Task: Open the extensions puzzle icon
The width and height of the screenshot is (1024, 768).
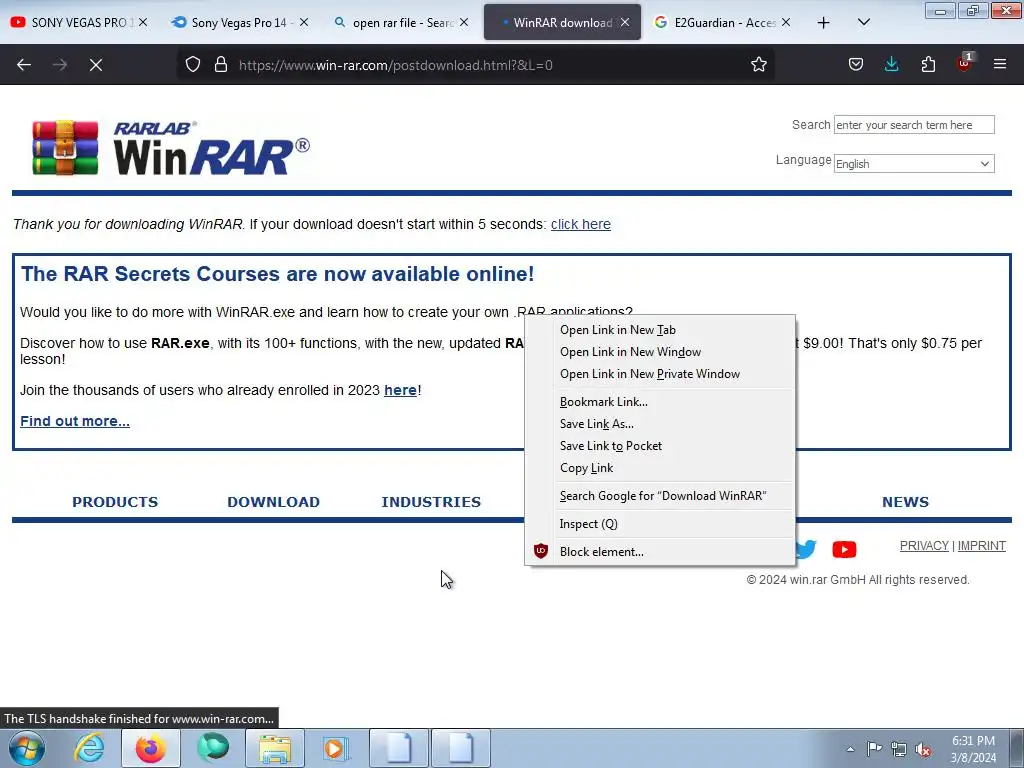Action: pos(928,65)
